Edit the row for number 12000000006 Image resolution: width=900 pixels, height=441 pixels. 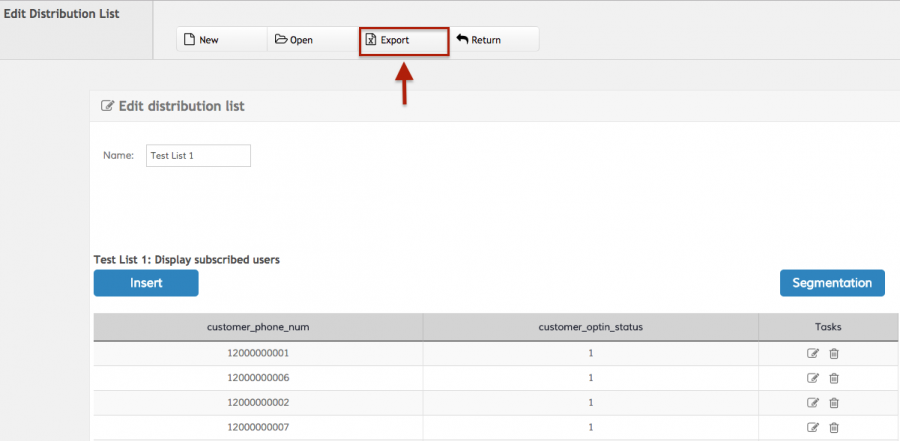coord(813,378)
